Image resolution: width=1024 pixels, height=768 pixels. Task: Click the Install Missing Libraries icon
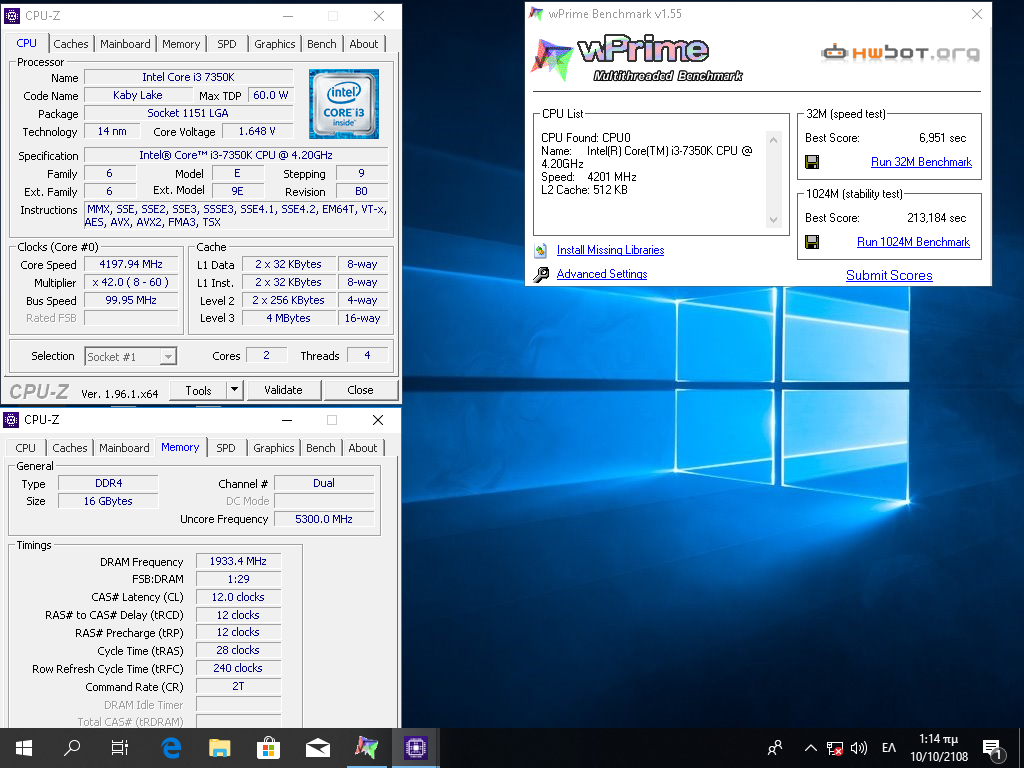(x=541, y=250)
